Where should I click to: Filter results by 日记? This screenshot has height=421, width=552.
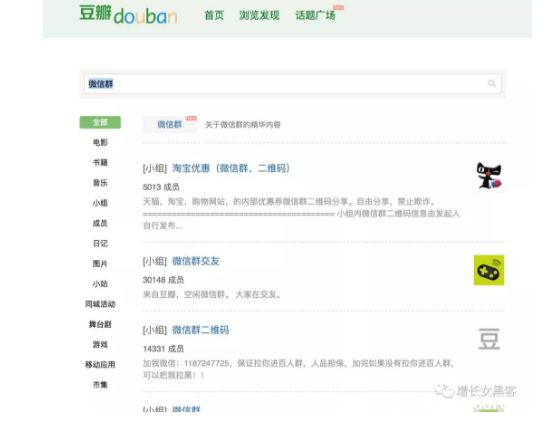[x=100, y=243]
